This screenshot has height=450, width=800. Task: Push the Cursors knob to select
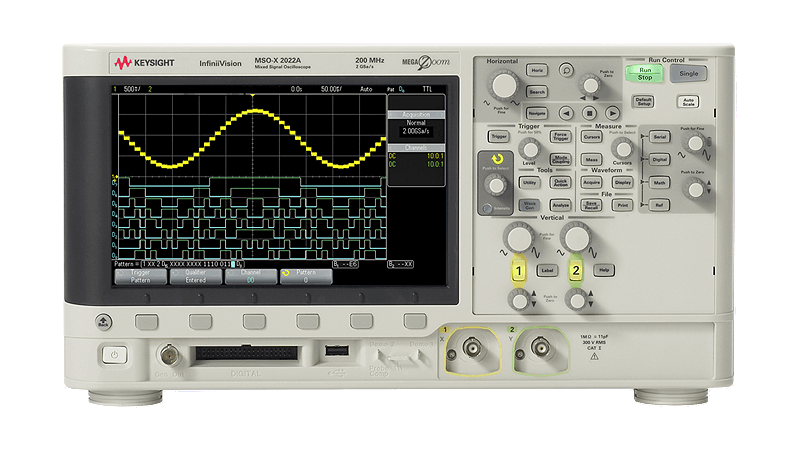pos(622,149)
